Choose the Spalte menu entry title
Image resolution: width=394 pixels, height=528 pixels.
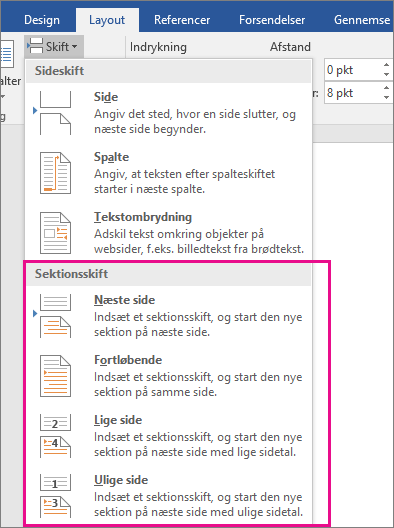pos(111,157)
